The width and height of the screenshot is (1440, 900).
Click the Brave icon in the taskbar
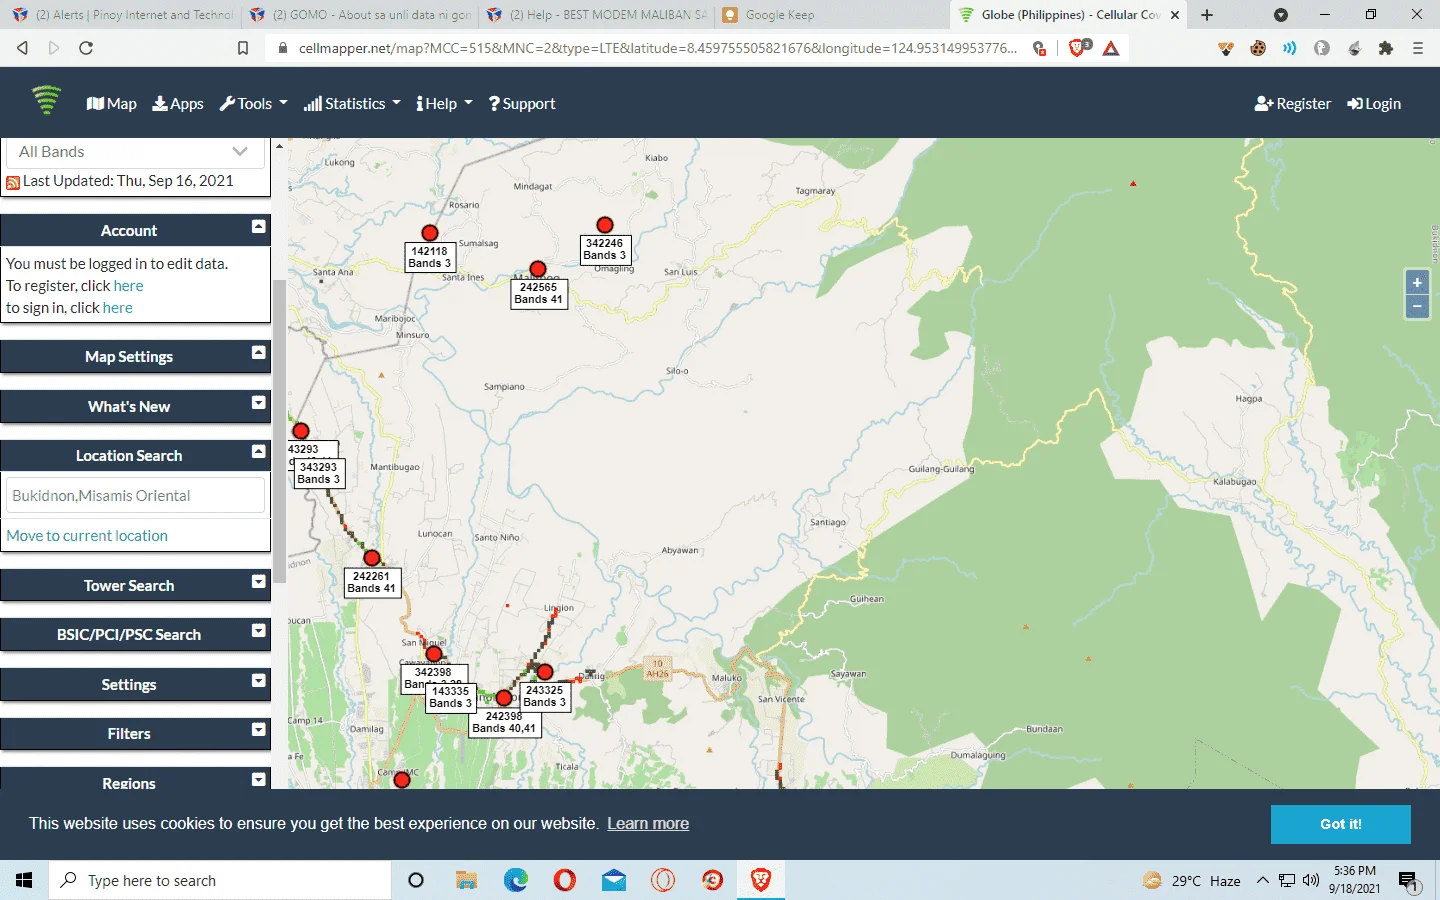pyautogui.click(x=761, y=880)
